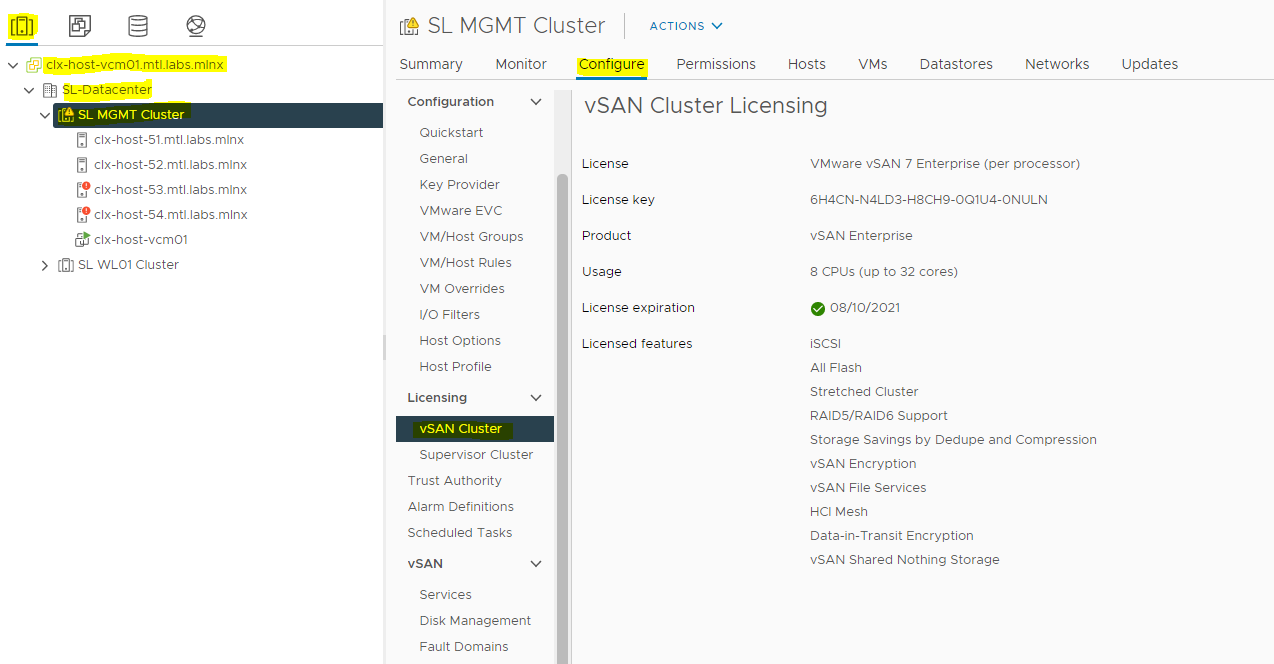Select vSAN Cluster under Licensing
Screen dimensions: 1274x664
coord(474,429)
